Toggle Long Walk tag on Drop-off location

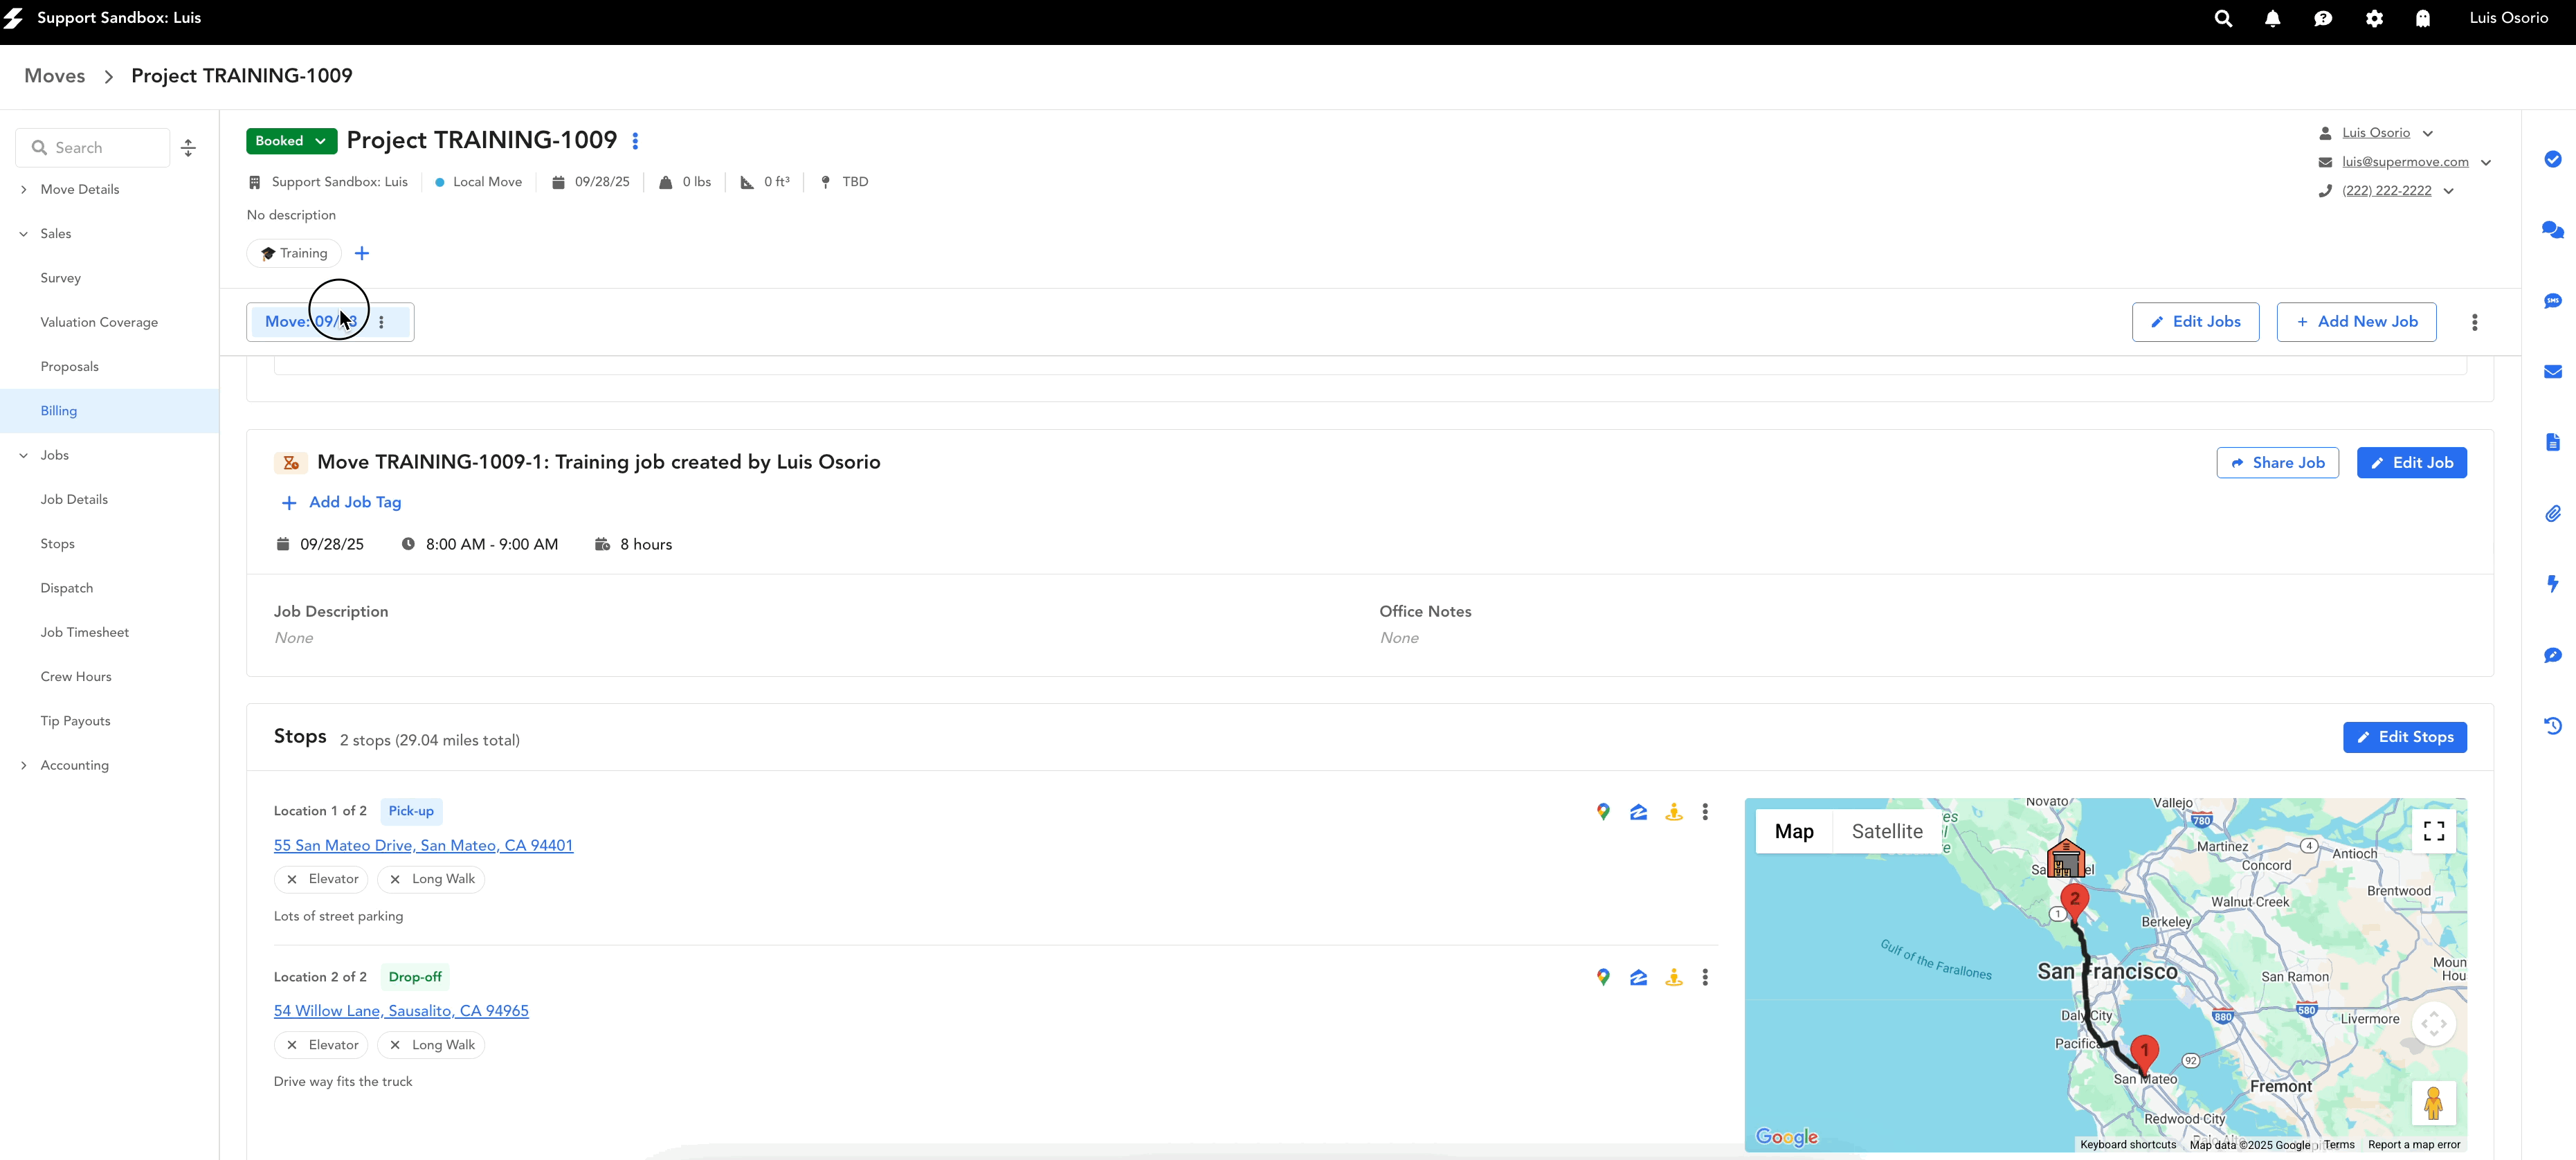(x=431, y=1045)
